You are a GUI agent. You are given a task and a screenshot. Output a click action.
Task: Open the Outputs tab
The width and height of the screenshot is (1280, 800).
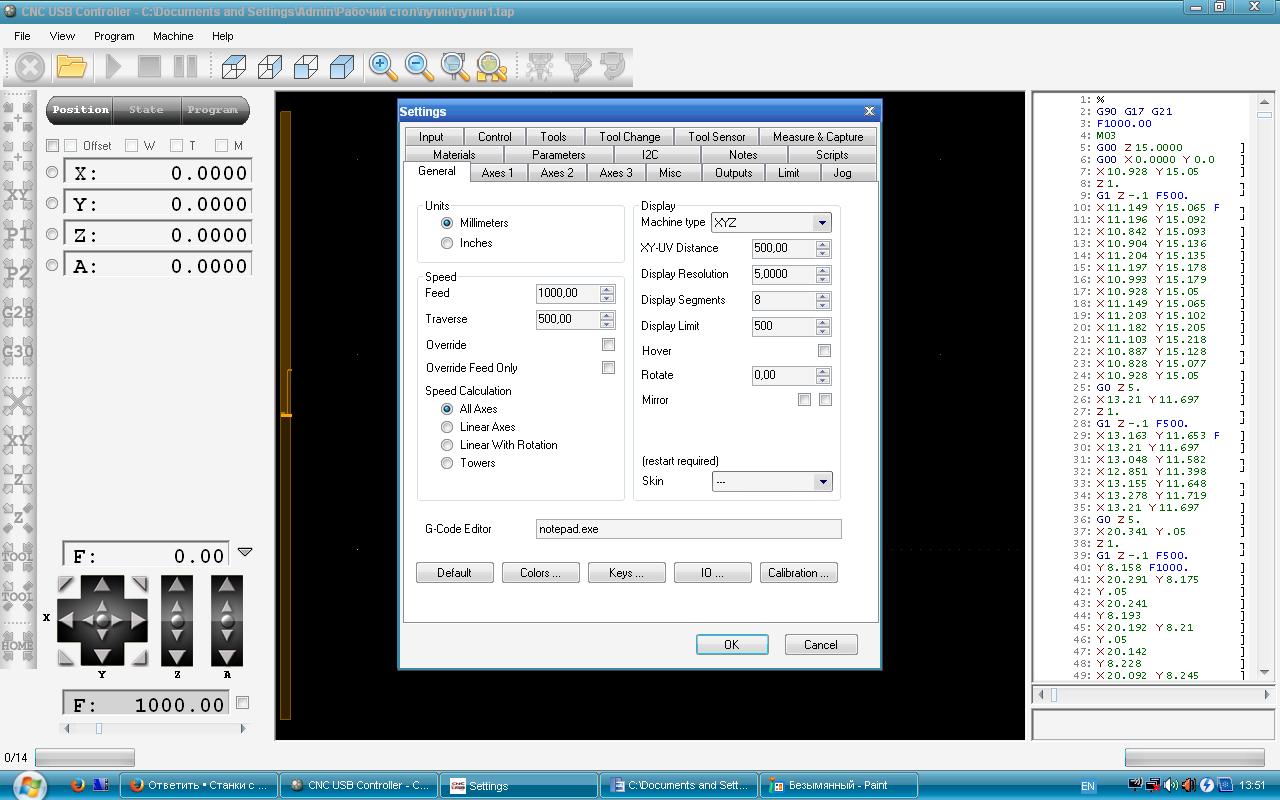(x=734, y=173)
